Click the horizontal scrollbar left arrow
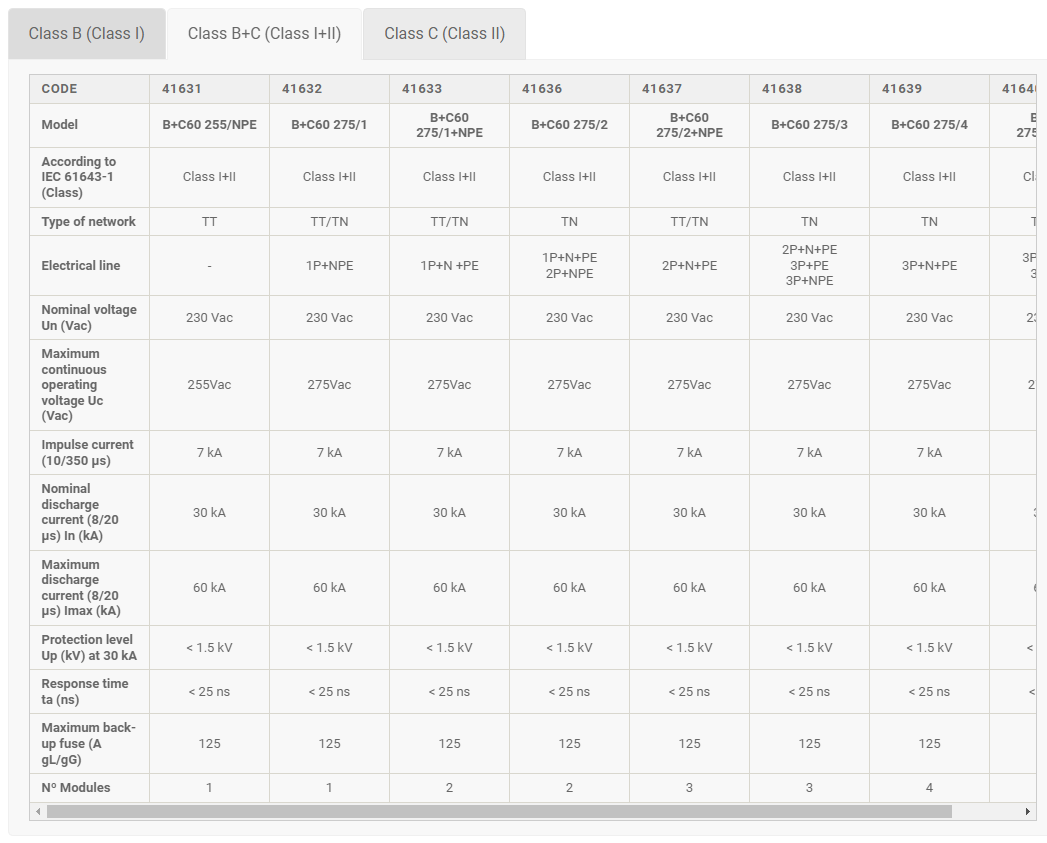Screen dimensions: 1047x843 click(x=38, y=812)
